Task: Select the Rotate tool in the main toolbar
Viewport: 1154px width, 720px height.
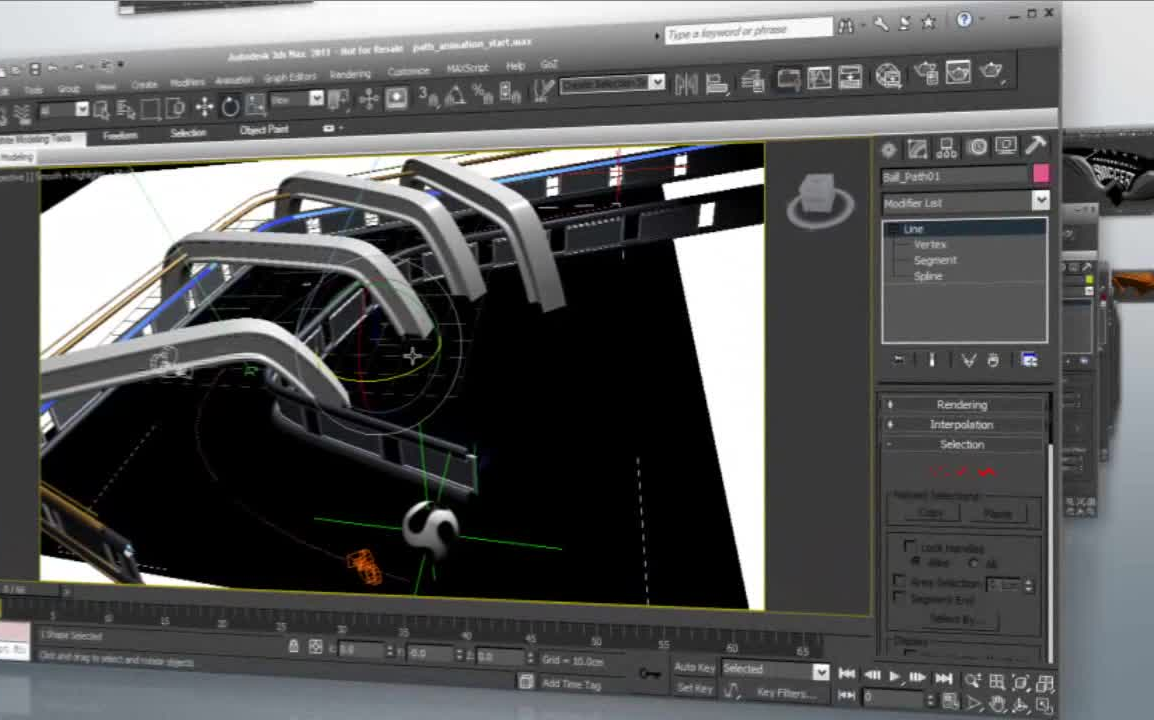Action: (230, 106)
